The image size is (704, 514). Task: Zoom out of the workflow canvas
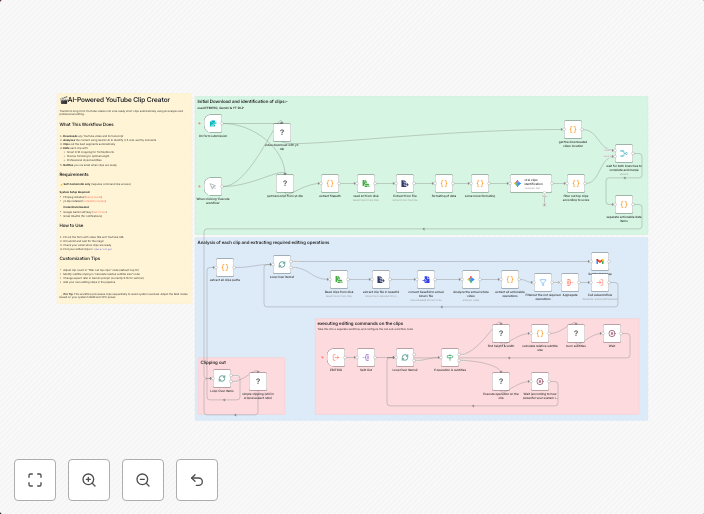pyautogui.click(x=143, y=480)
